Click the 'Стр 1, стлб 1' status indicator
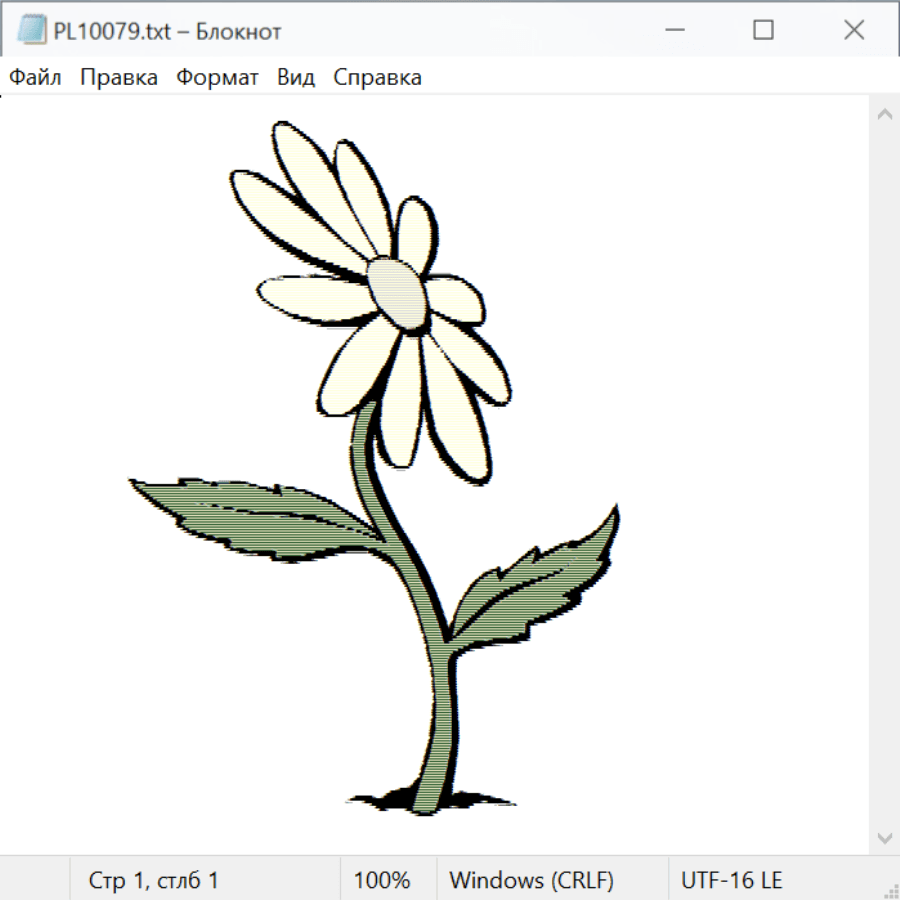The height and width of the screenshot is (900, 900). pyautogui.click(x=154, y=880)
